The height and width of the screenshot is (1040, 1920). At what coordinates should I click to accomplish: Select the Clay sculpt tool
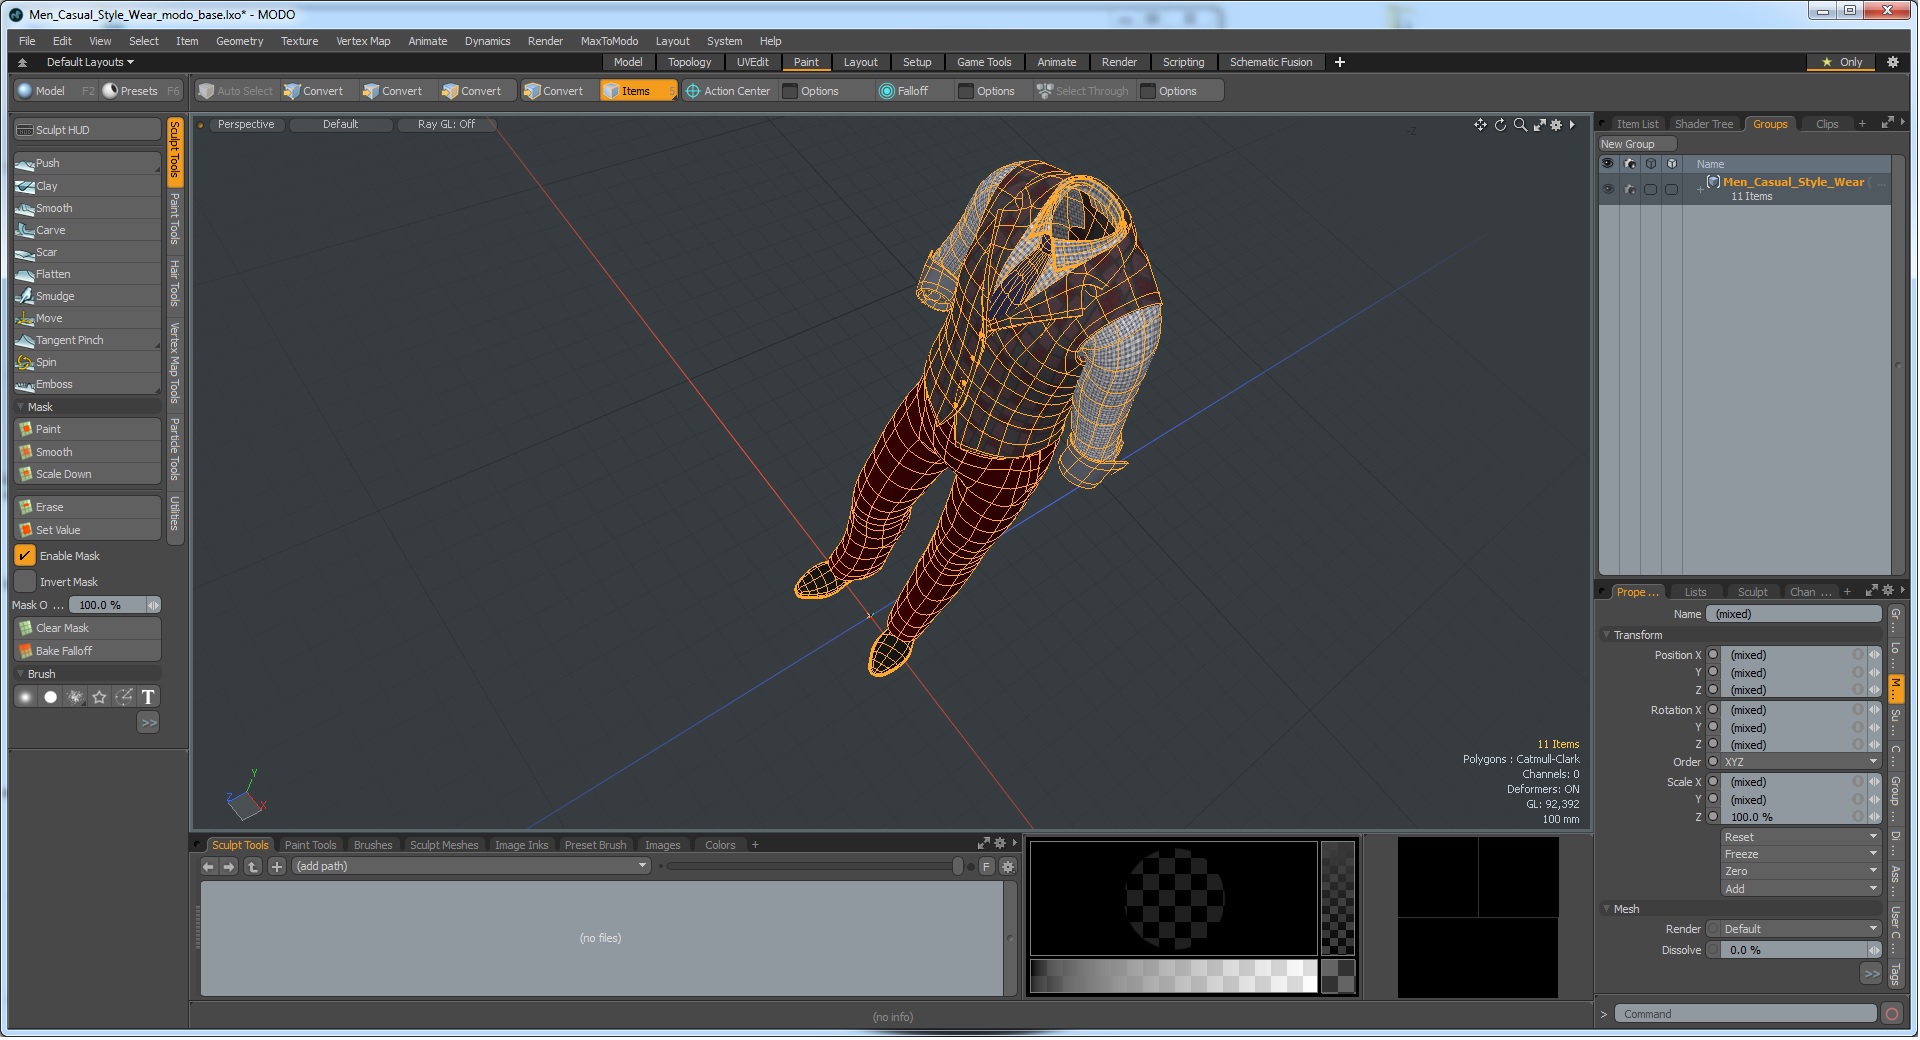[x=87, y=186]
